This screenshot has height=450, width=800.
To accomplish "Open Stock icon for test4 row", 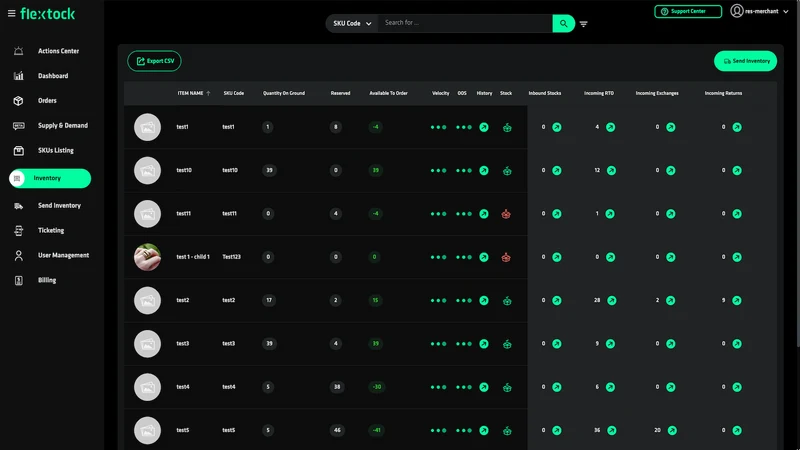I will [x=507, y=388].
